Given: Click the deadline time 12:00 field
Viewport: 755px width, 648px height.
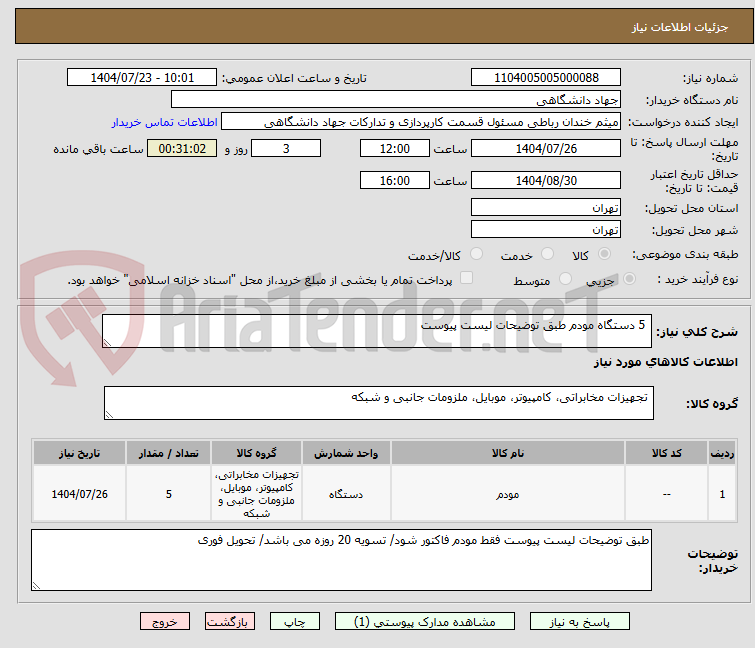Looking at the screenshot, I should coord(394,148).
